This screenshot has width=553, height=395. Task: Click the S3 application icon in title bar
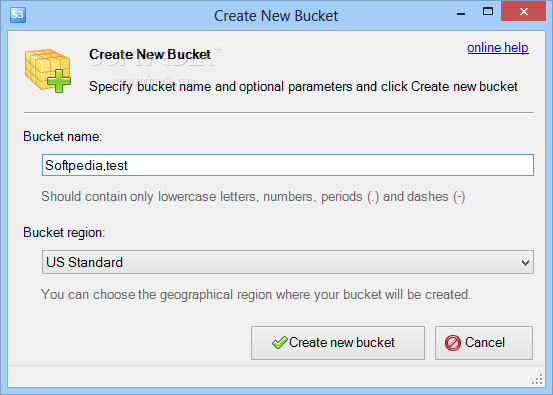pyautogui.click(x=18, y=15)
